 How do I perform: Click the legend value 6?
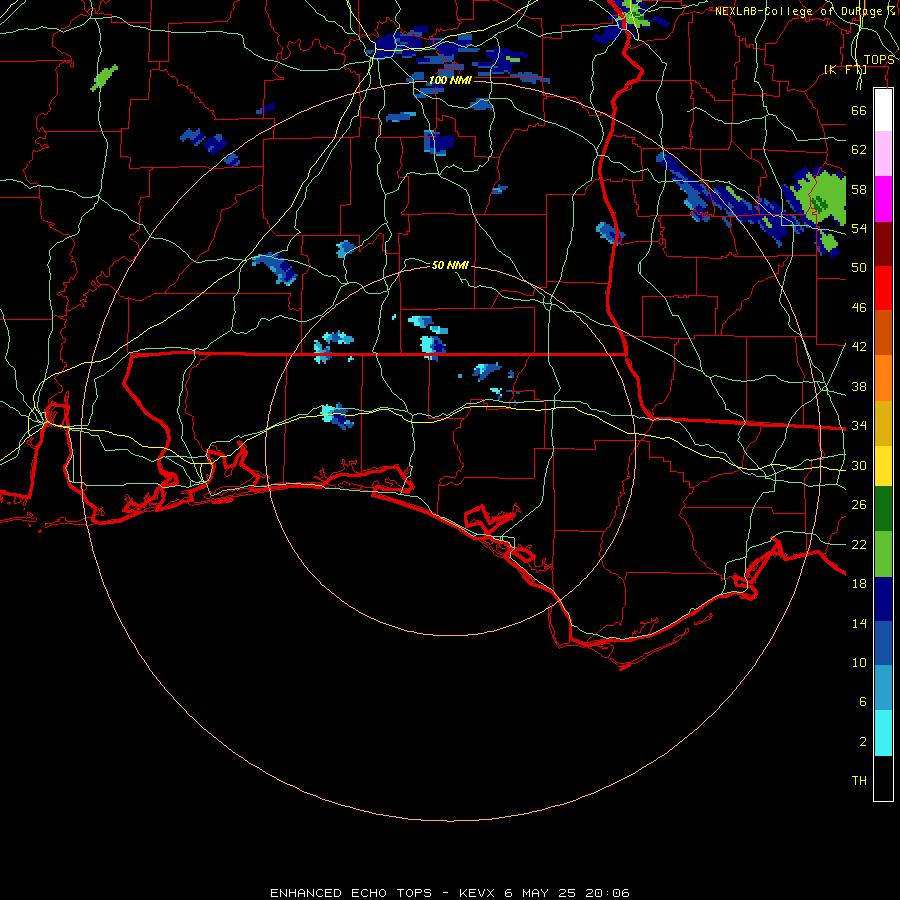[x=862, y=701]
